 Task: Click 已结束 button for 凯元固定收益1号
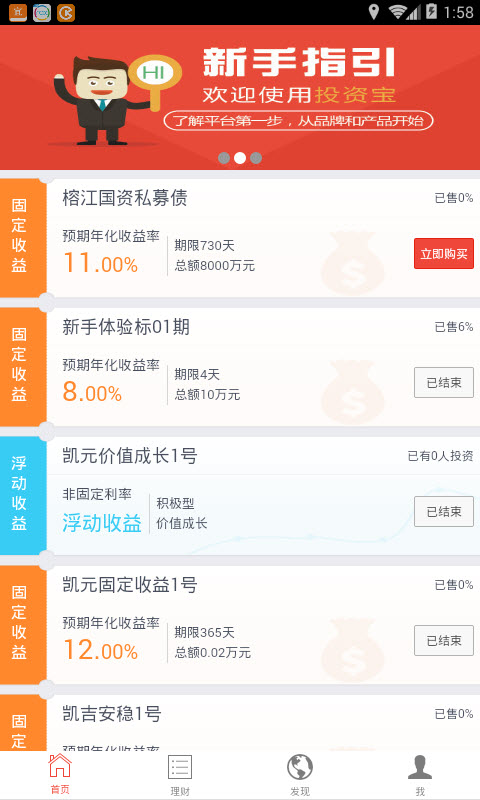(444, 641)
